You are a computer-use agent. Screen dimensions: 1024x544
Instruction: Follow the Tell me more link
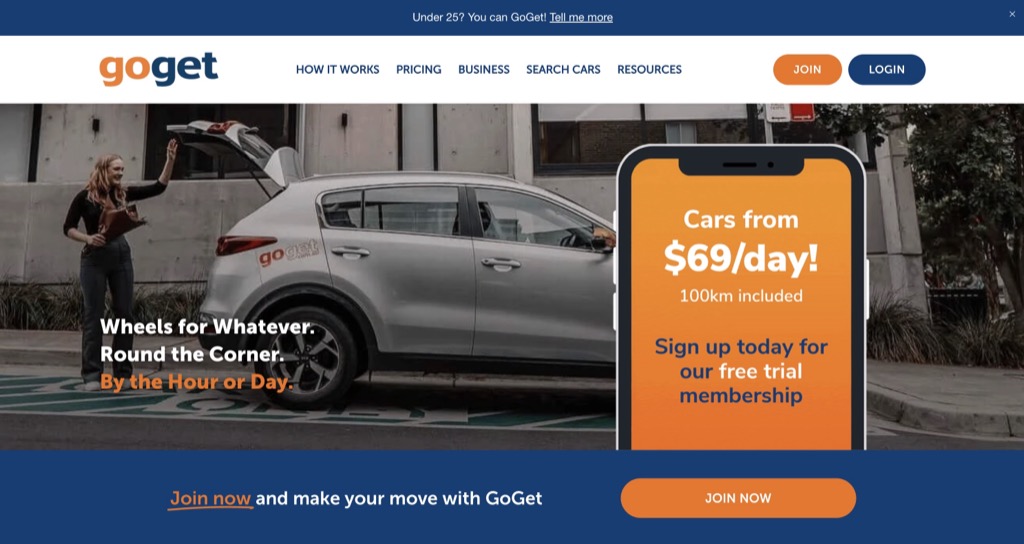(581, 18)
